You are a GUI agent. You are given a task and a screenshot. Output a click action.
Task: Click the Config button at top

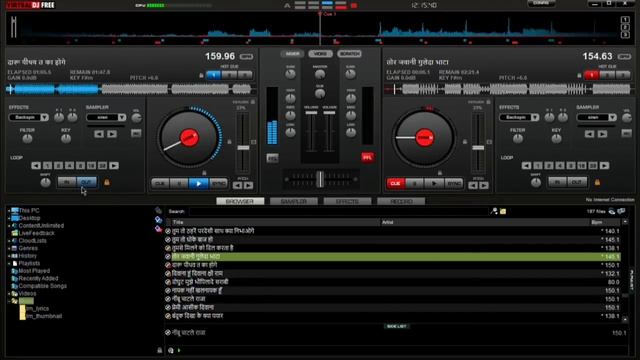click(541, 3)
